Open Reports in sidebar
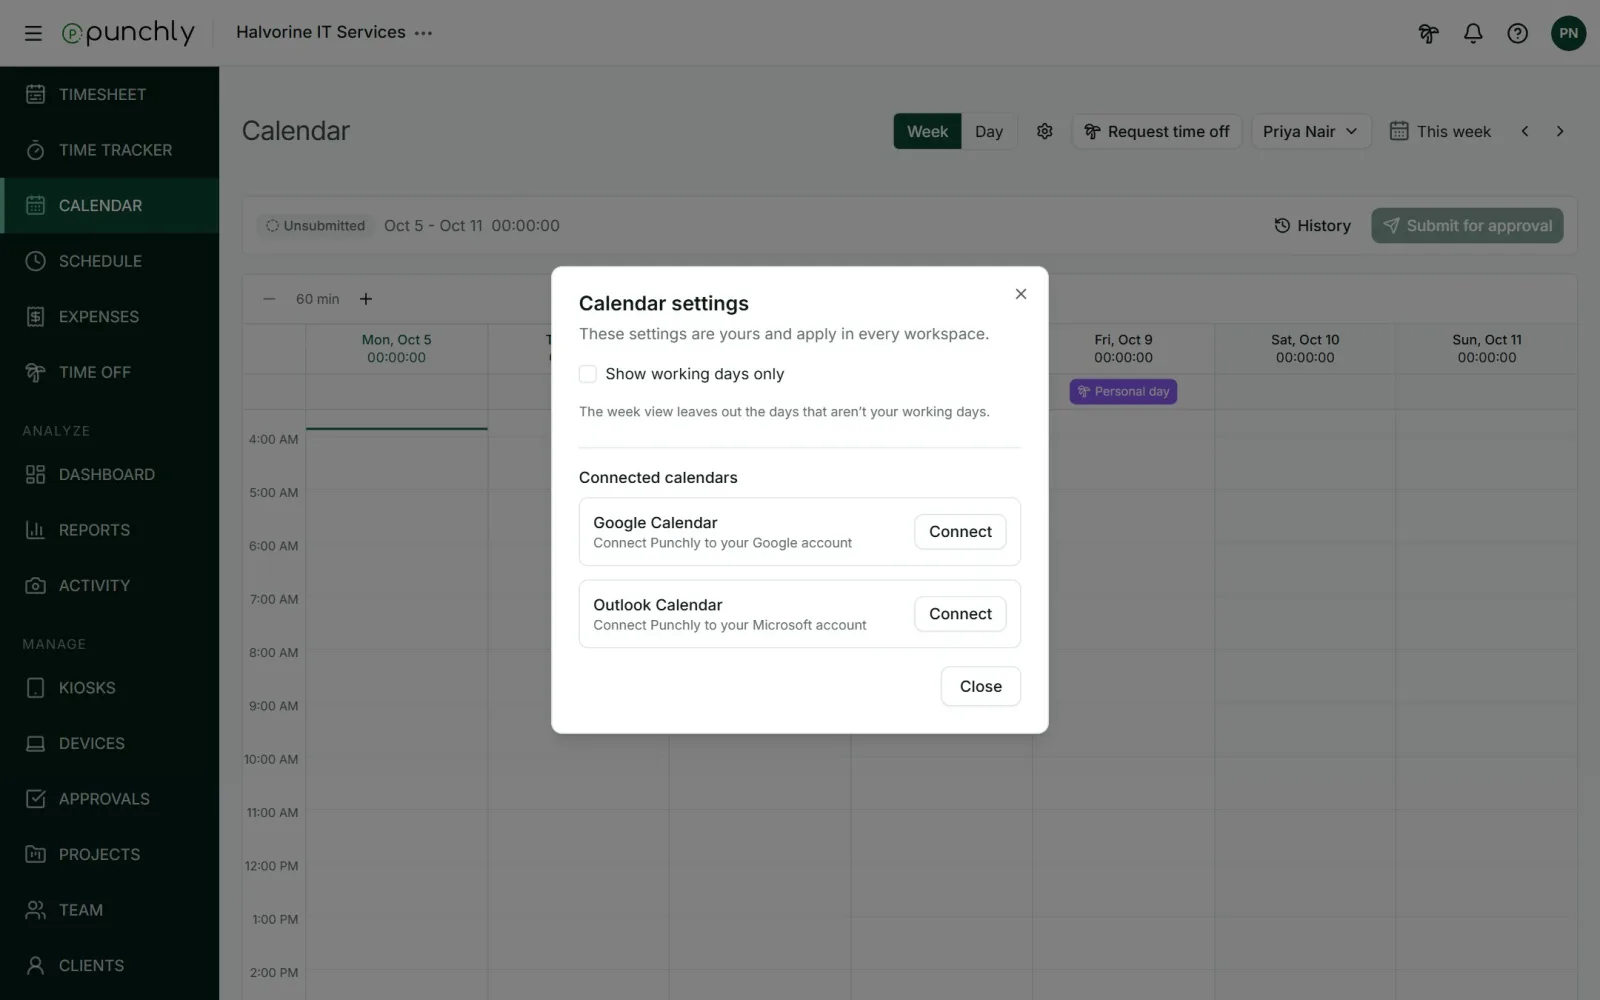Image resolution: width=1600 pixels, height=1000 pixels. point(110,530)
